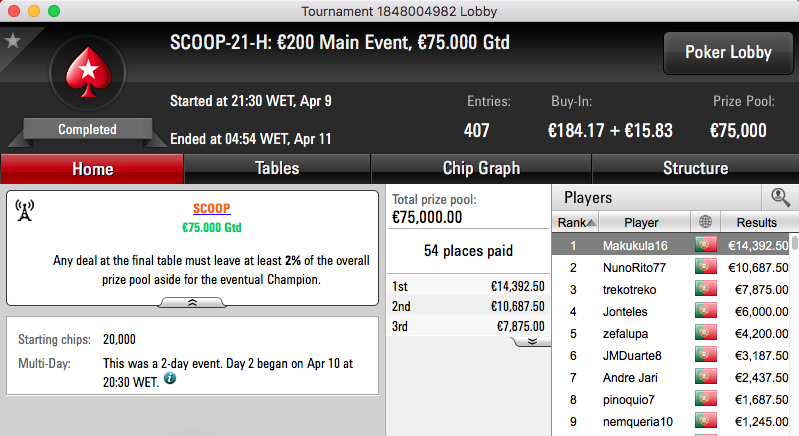Screen dimensions: 799x436
Task: Click the Multi-Day info icon
Action: (x=170, y=378)
